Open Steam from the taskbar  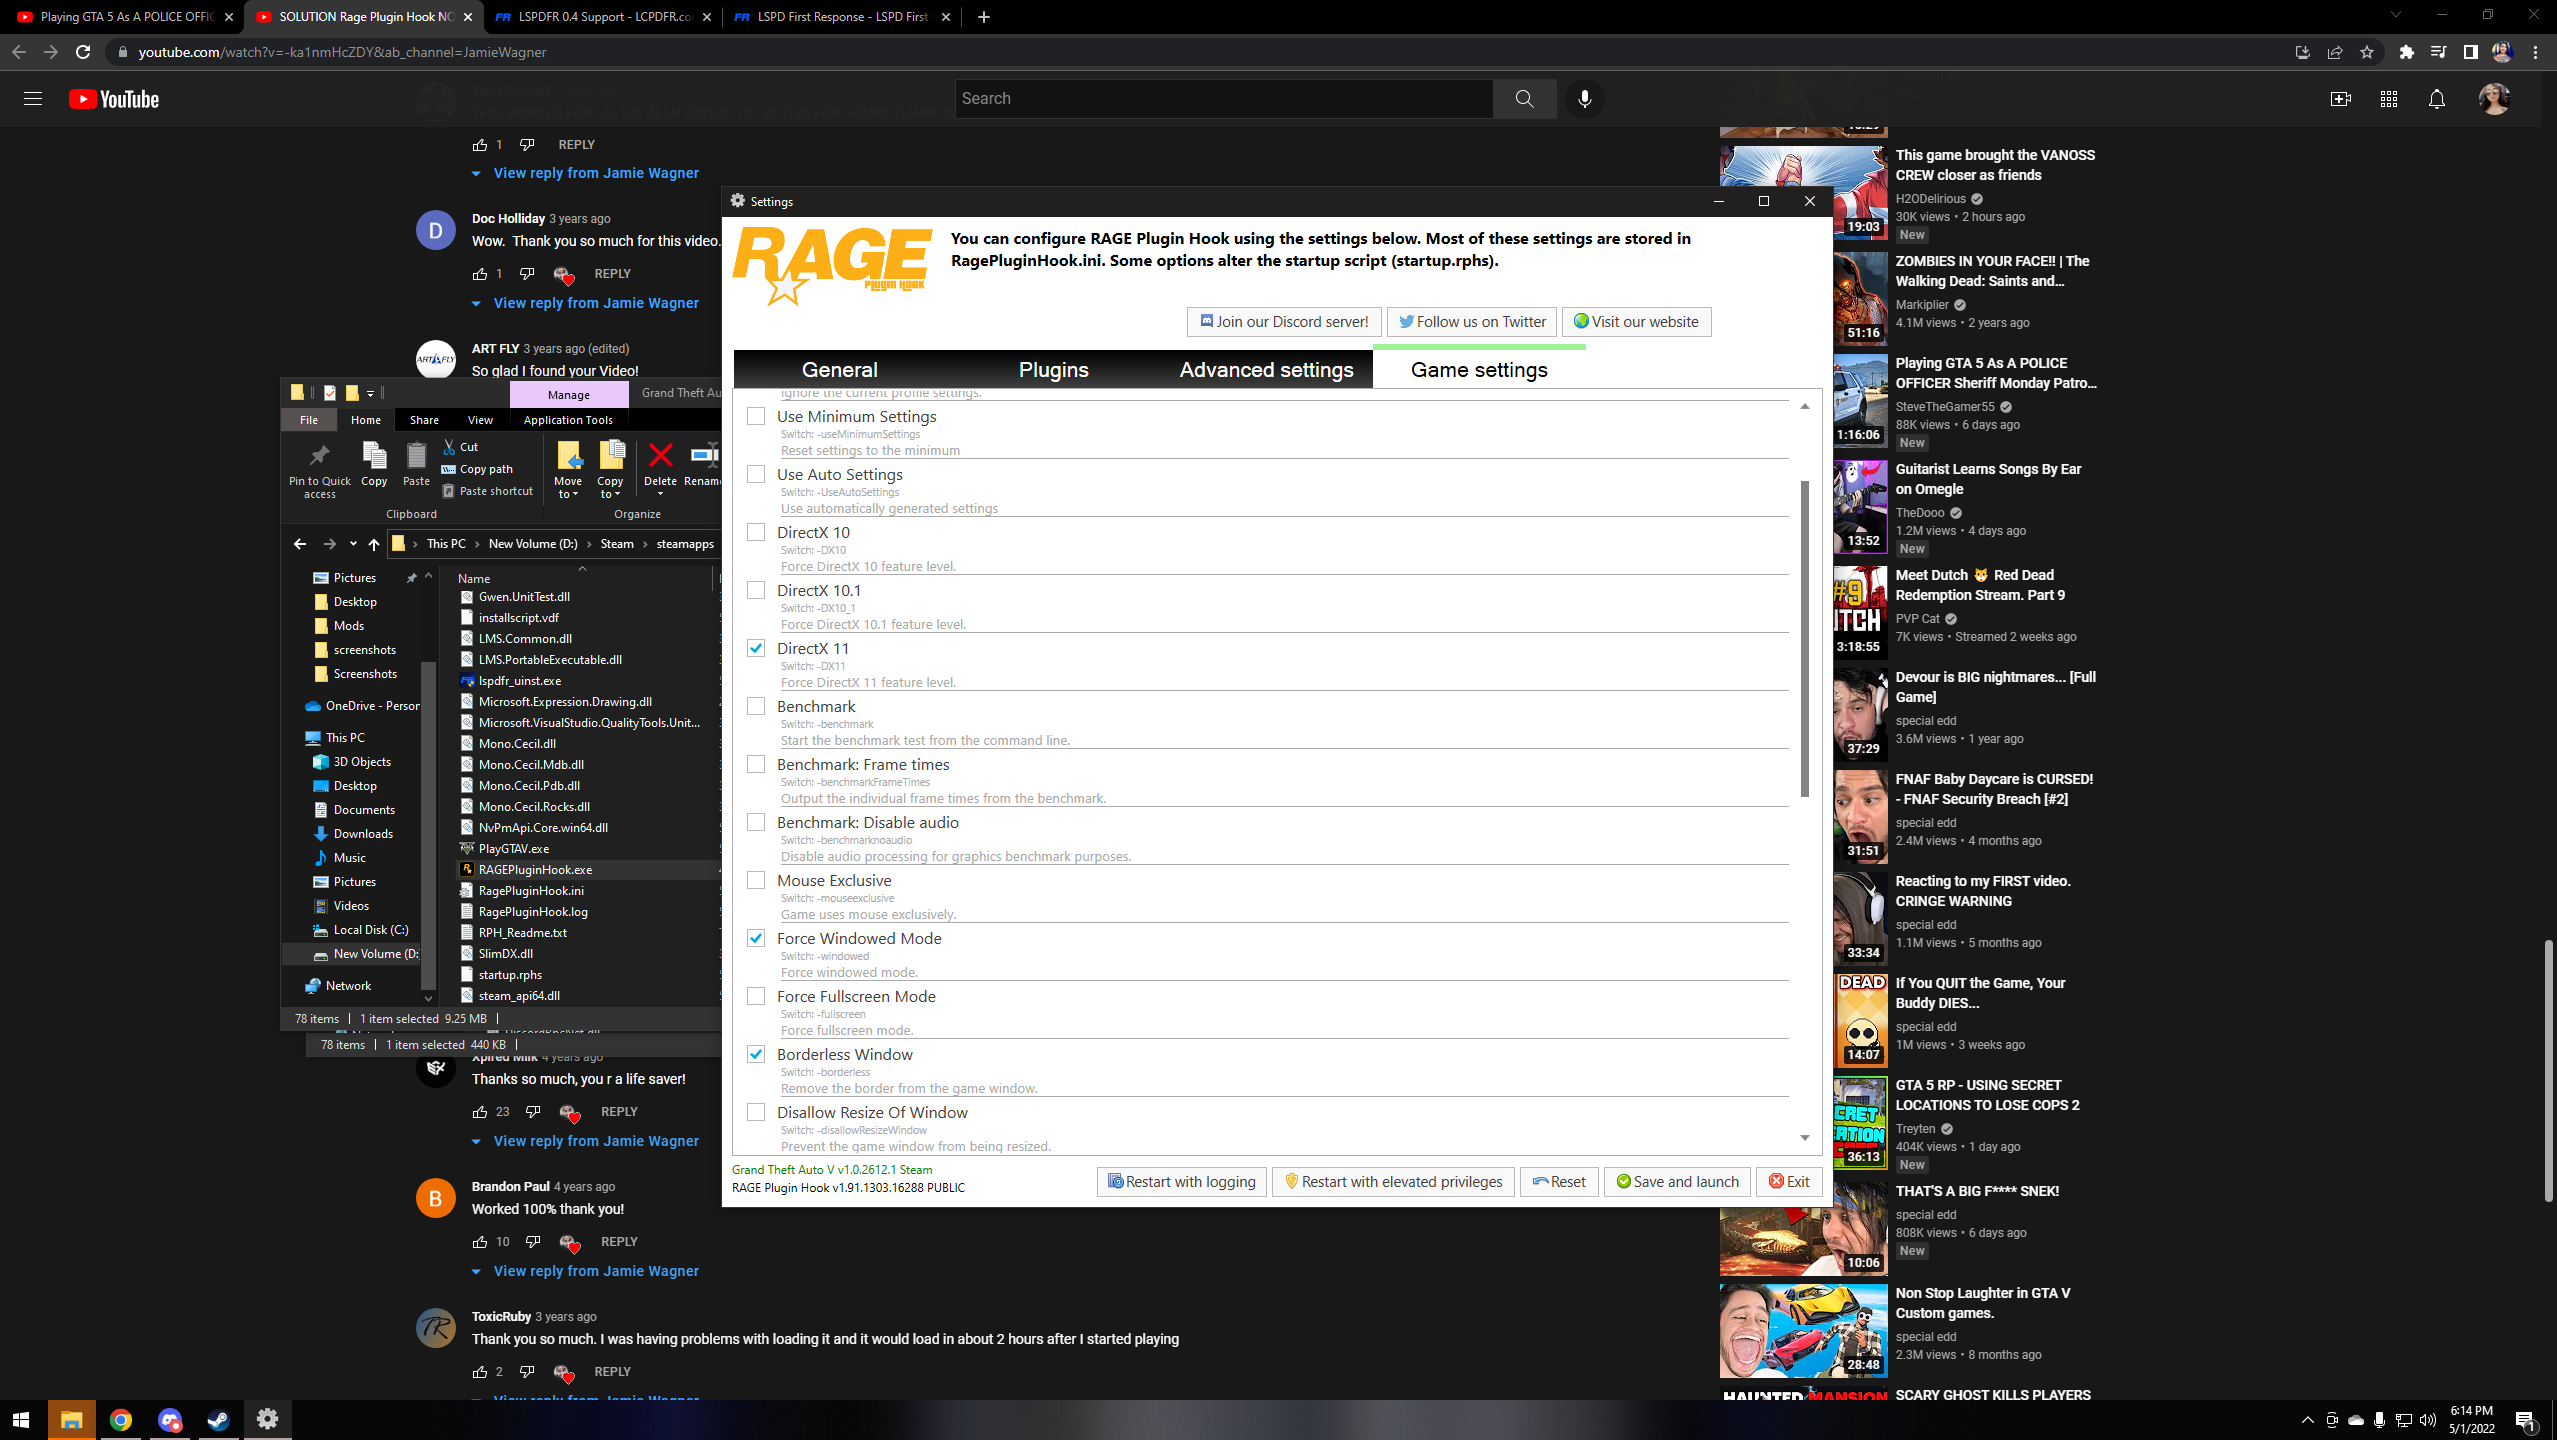point(218,1419)
